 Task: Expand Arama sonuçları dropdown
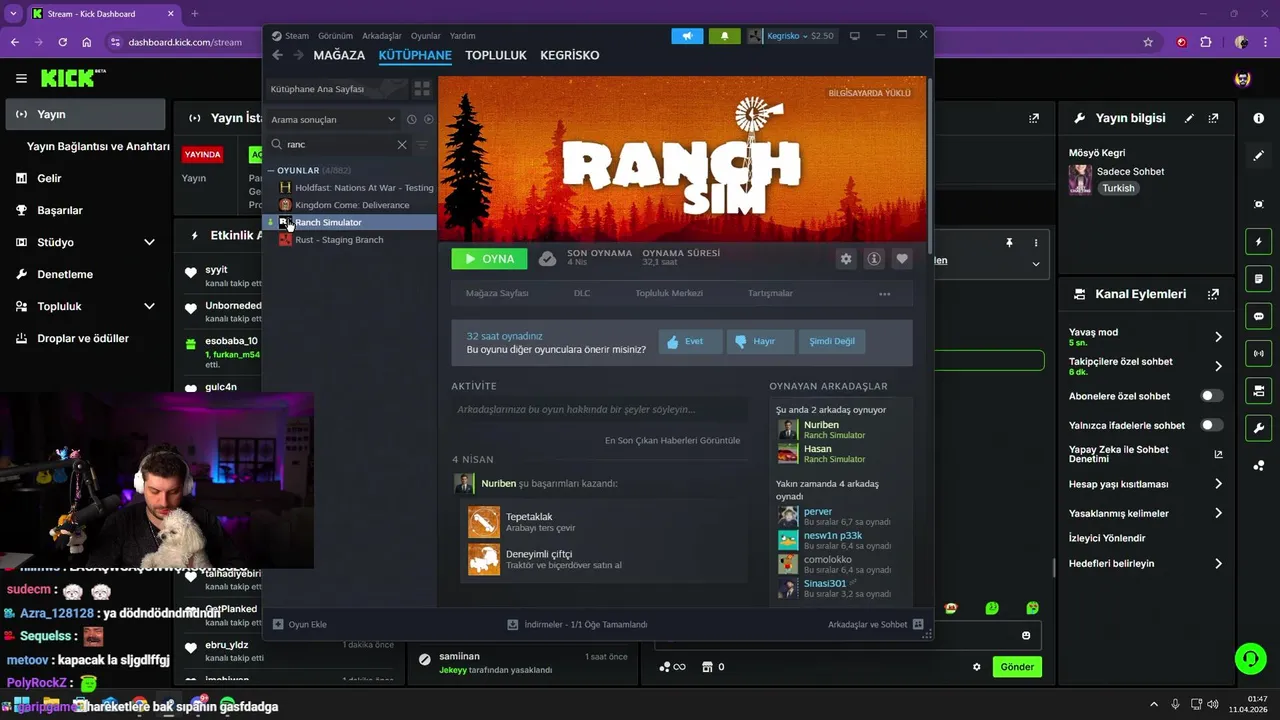[x=334, y=119]
